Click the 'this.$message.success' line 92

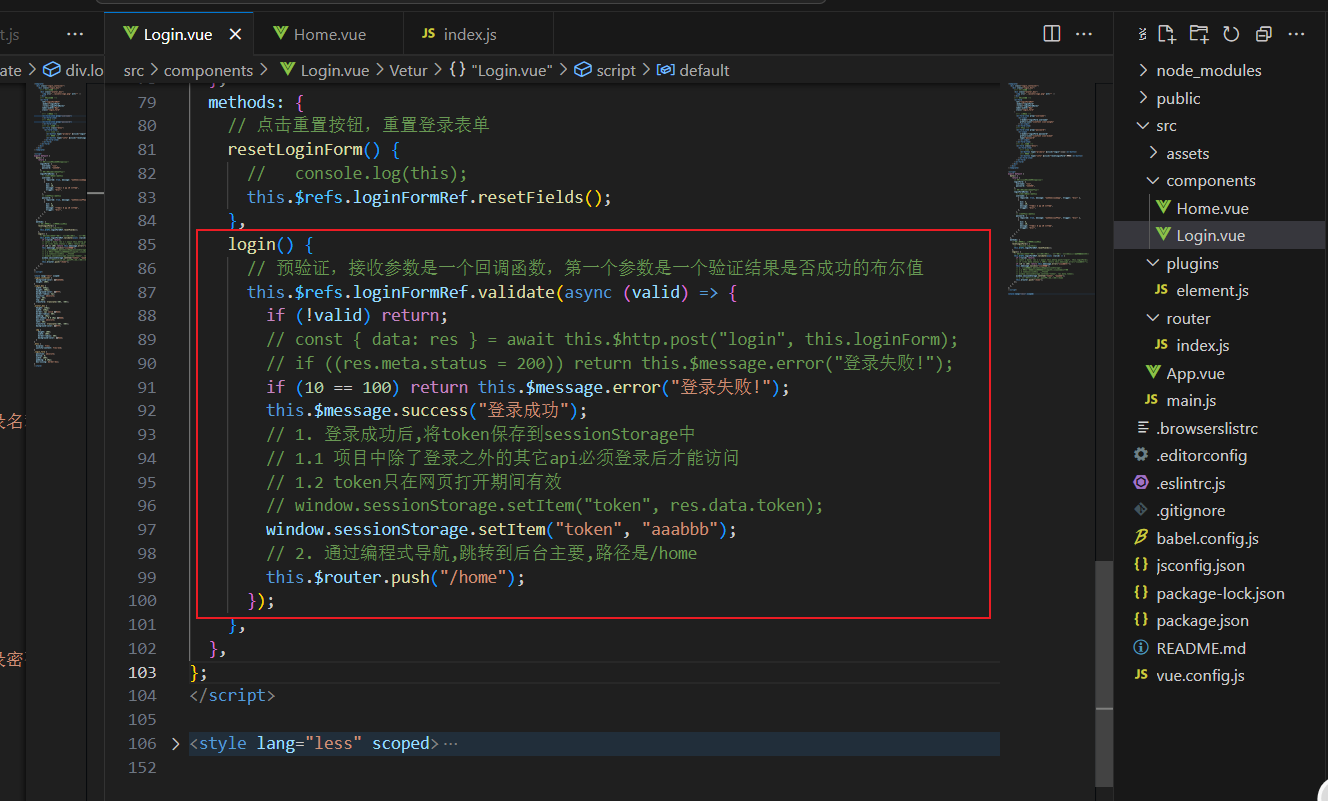click(x=427, y=410)
